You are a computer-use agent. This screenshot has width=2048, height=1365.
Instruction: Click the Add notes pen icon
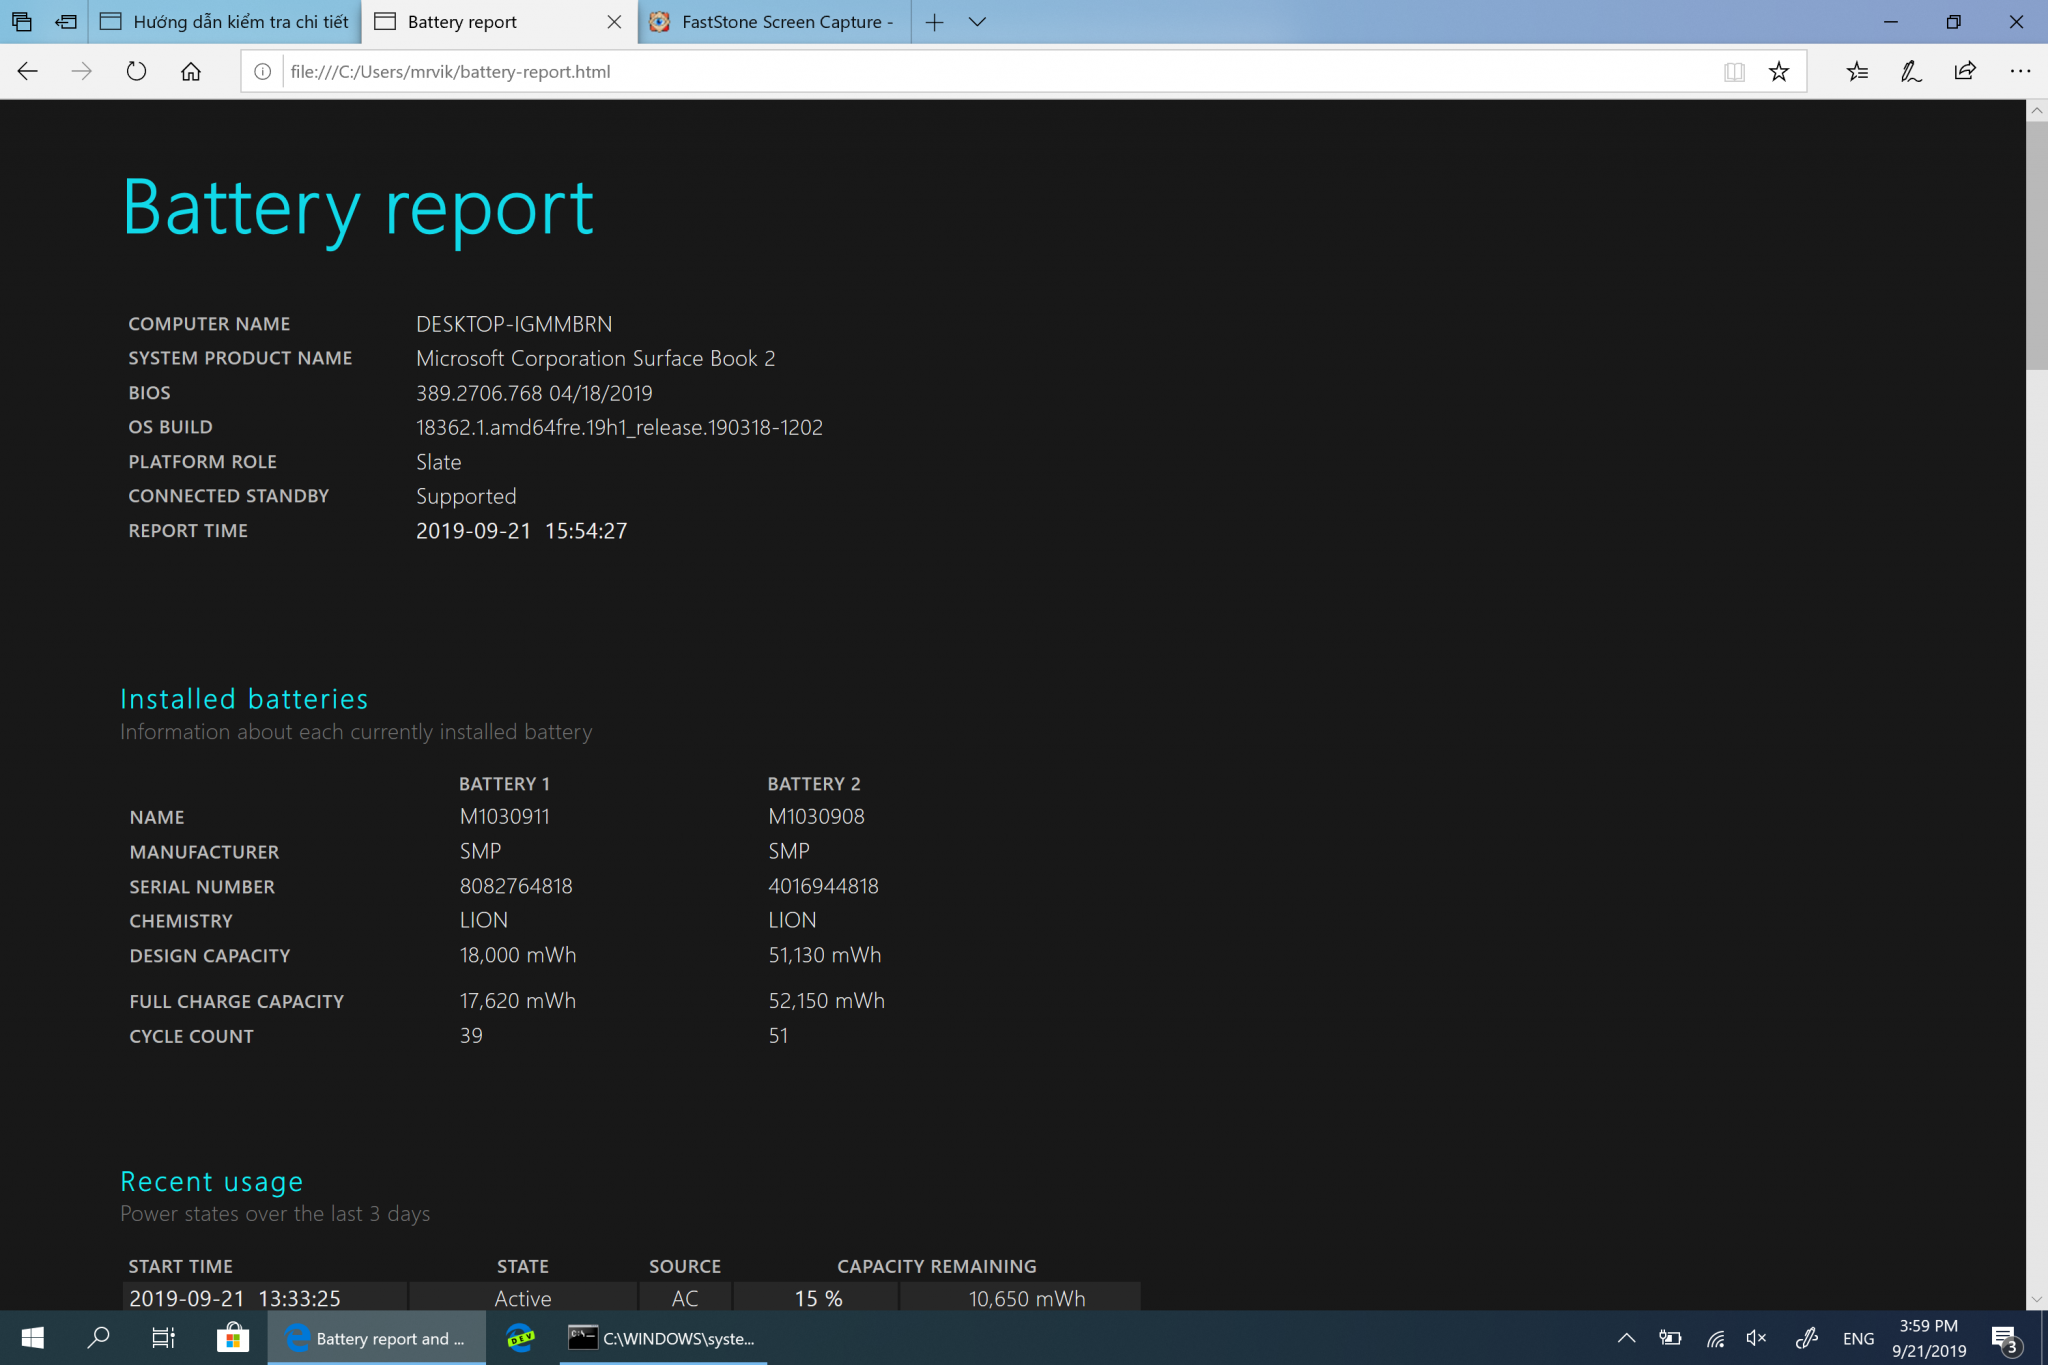1911,71
